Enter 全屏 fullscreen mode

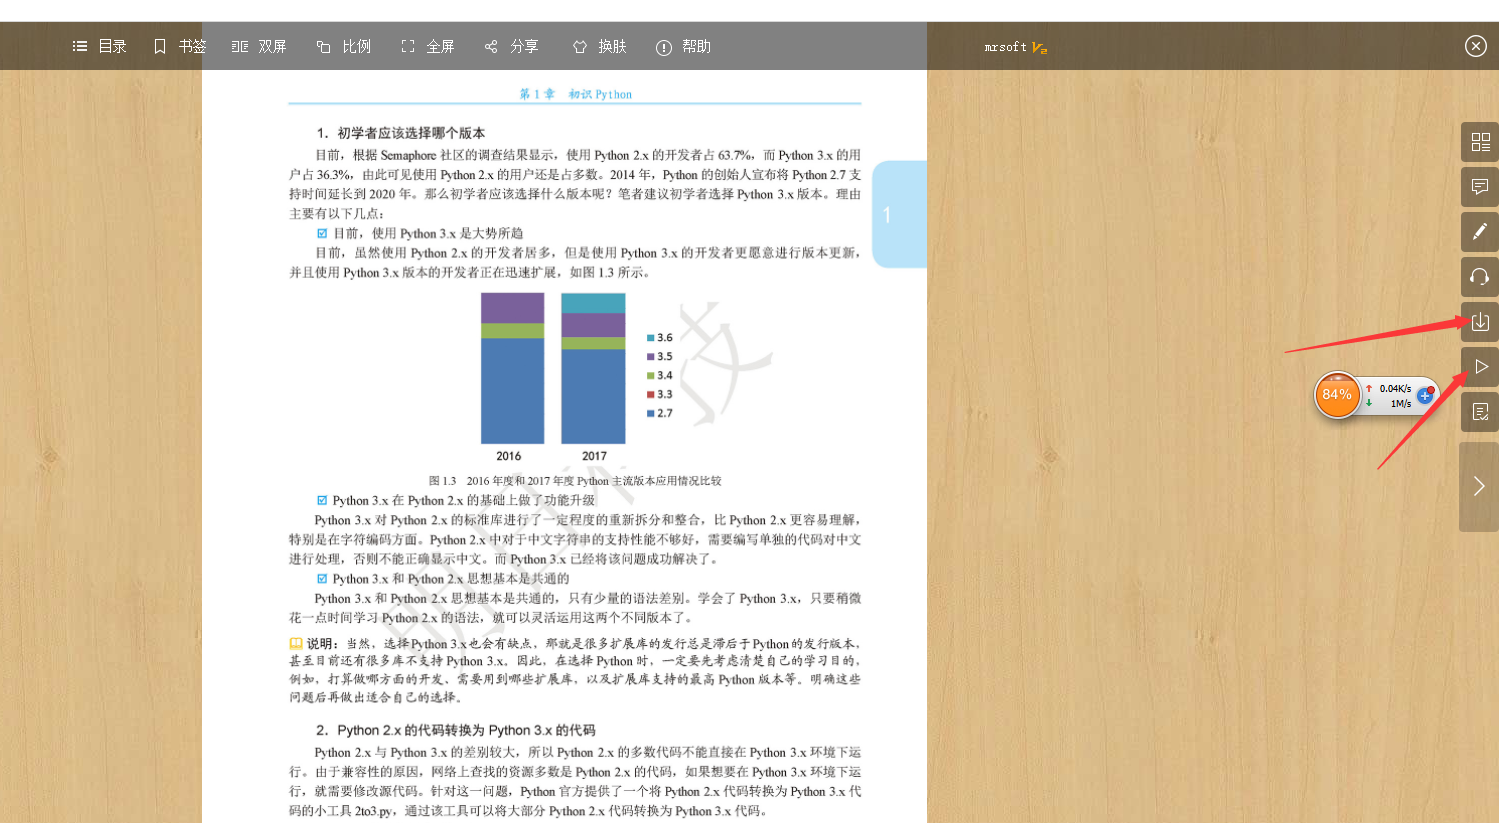click(x=427, y=47)
